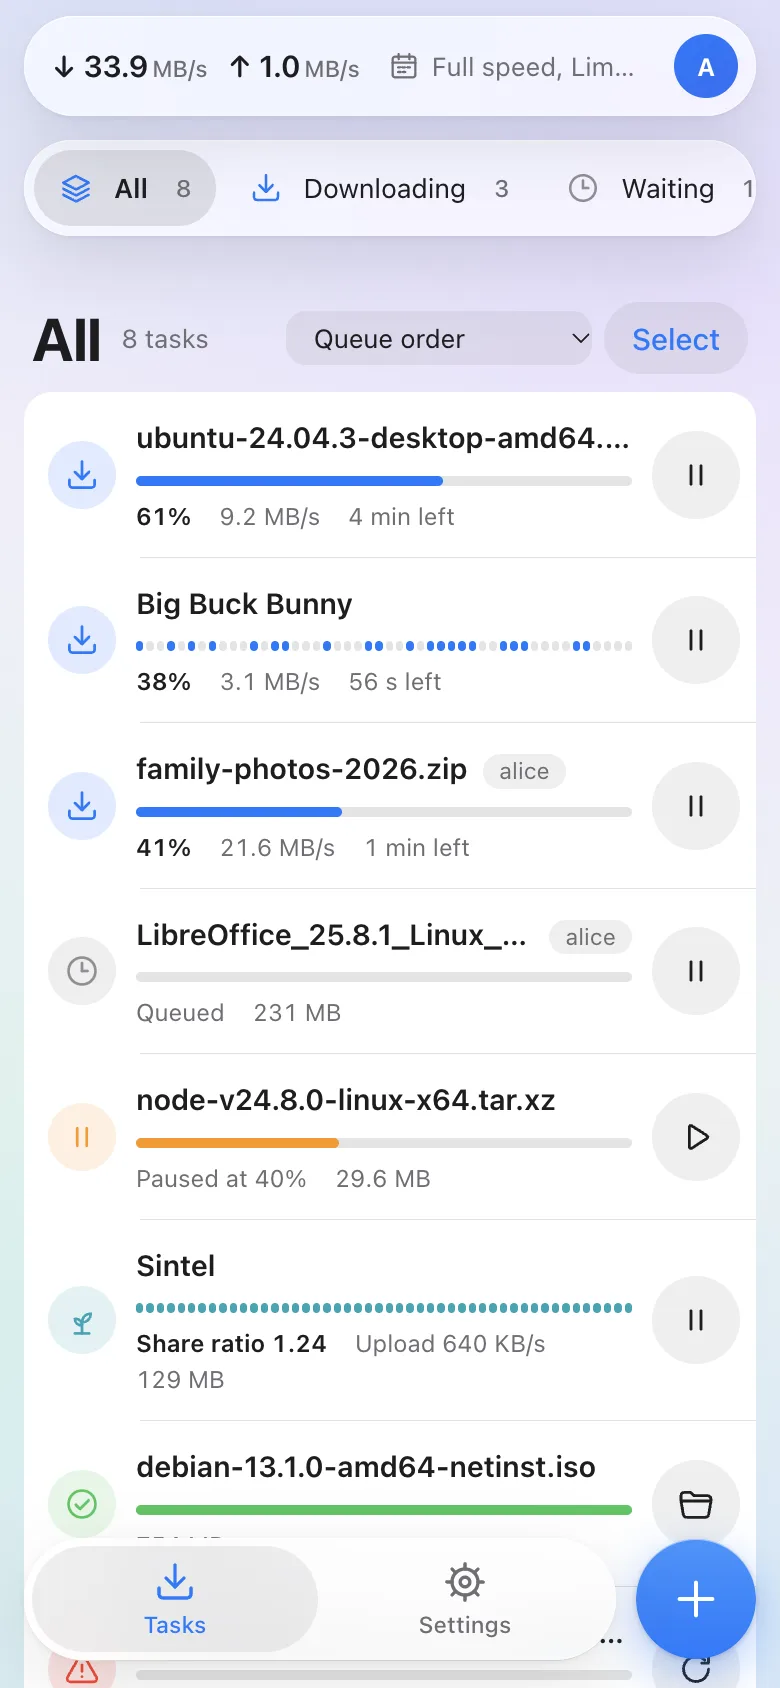The height and width of the screenshot is (1688, 780).
Task: Open the family-photos-2026.zip task title
Action: click(x=302, y=769)
